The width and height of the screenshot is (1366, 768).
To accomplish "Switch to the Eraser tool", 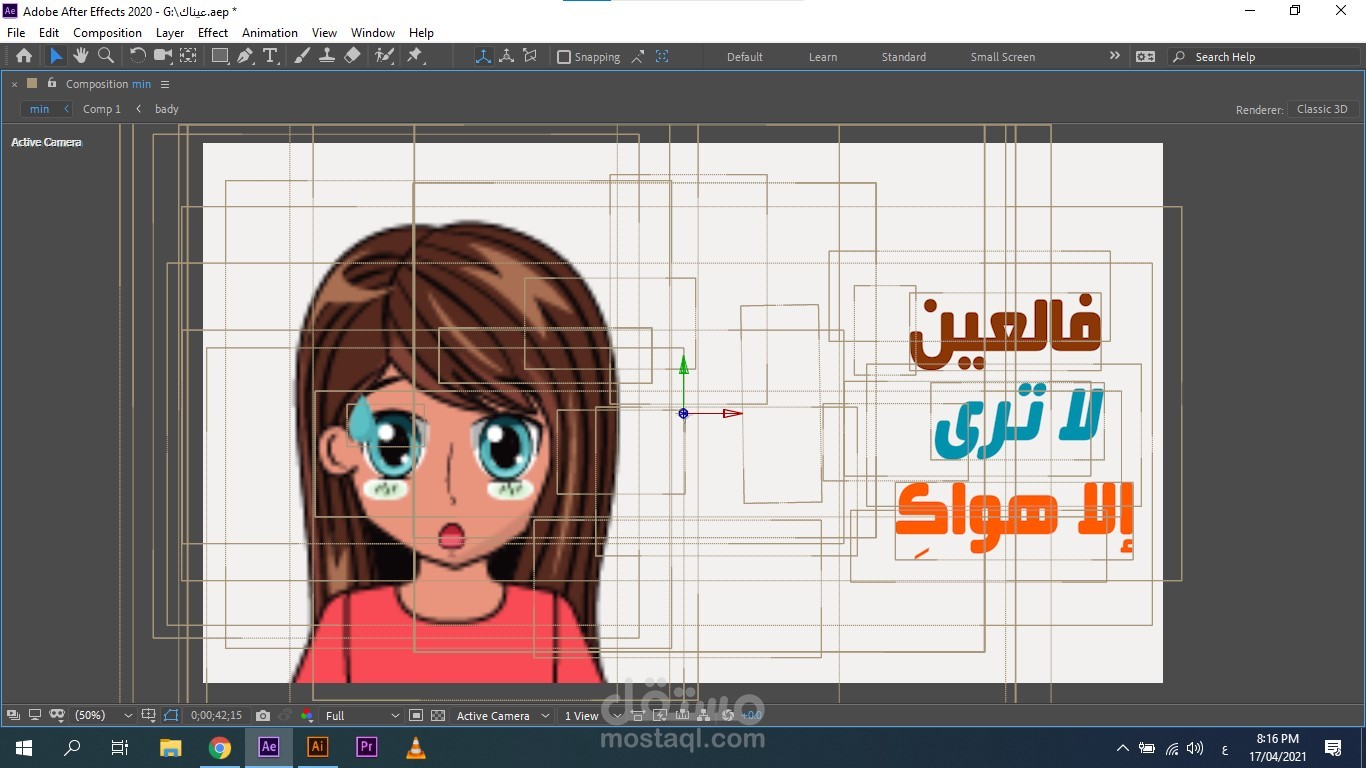I will (x=353, y=56).
